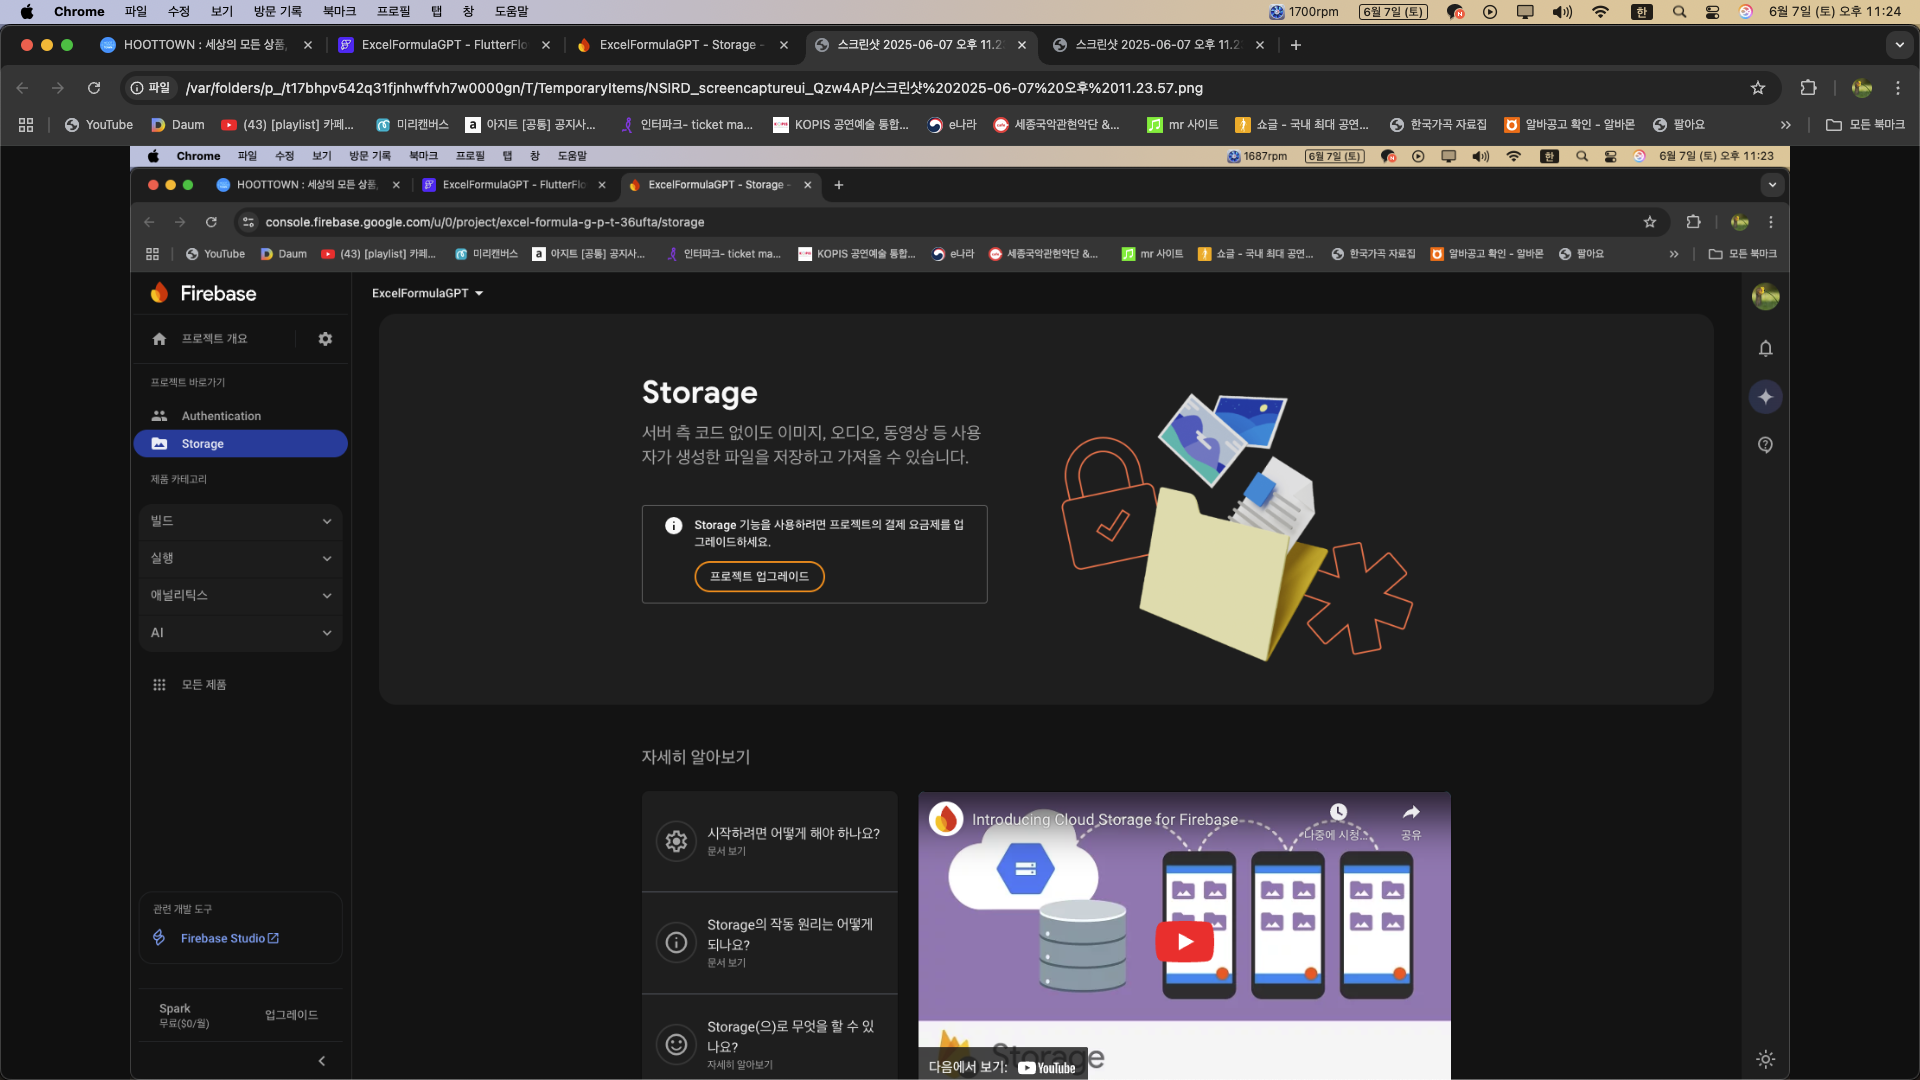1920x1080 pixels.
Task: Open the apps grid in outer bookmarks bar
Action: (26, 125)
